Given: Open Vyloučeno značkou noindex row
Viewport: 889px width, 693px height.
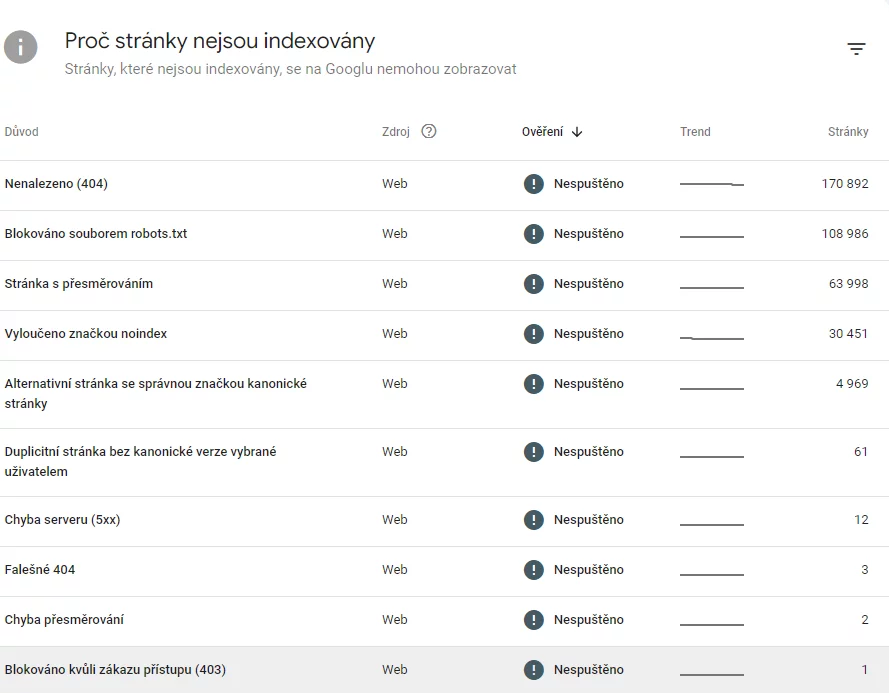Looking at the screenshot, I should click(444, 335).
